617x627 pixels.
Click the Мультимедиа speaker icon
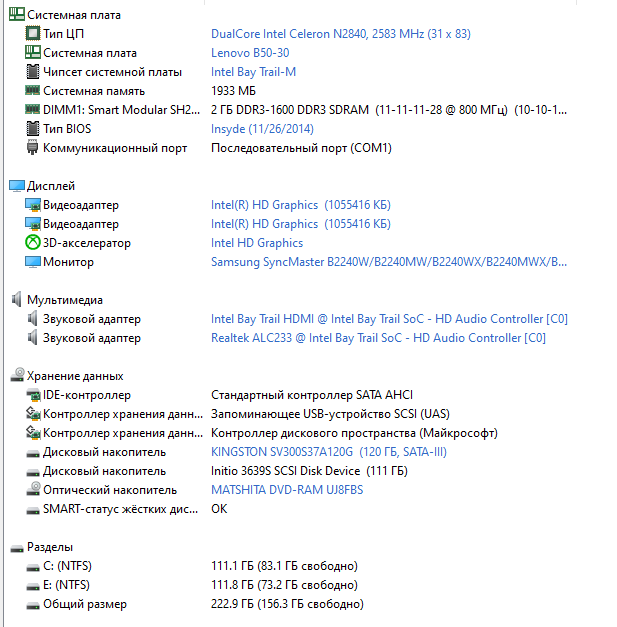[16, 299]
